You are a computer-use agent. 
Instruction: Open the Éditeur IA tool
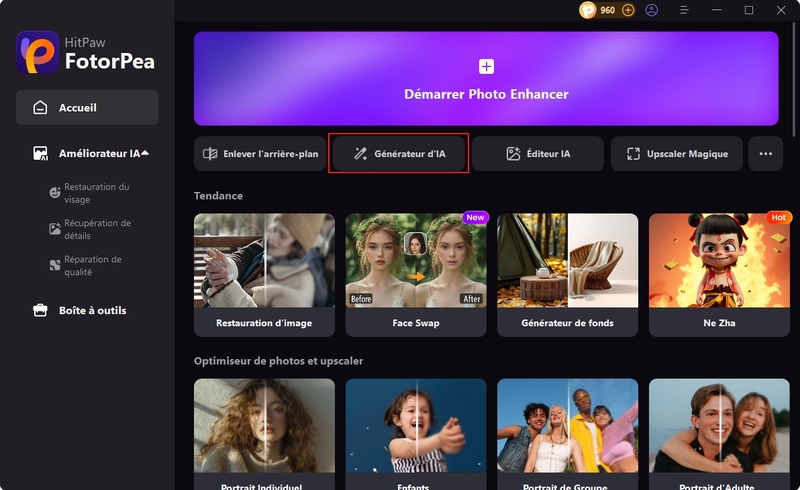tap(538, 154)
